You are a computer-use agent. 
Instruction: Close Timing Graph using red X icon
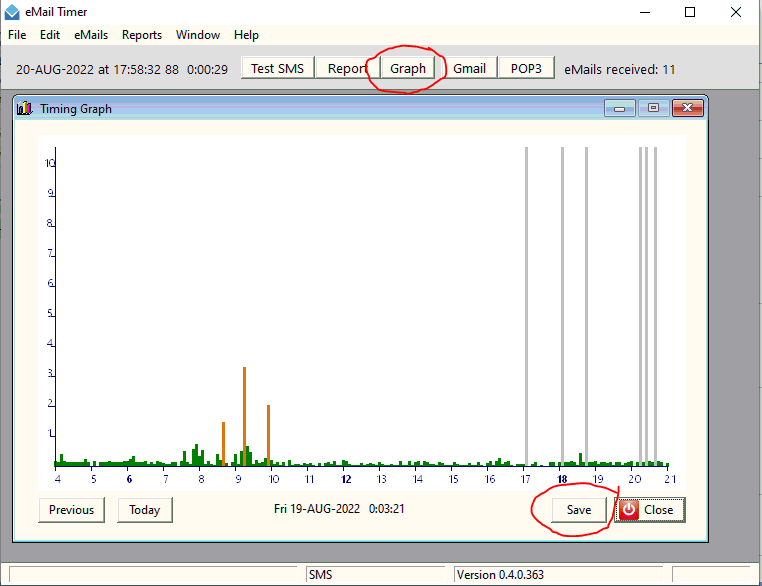[687, 108]
